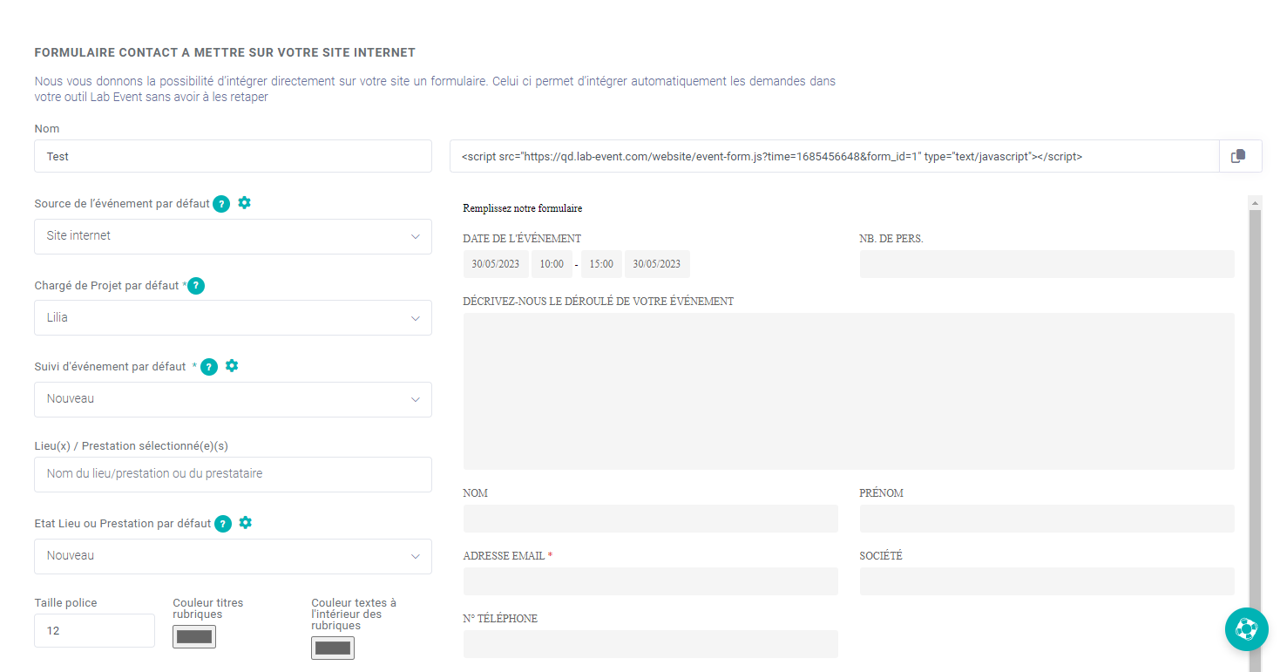The image size is (1280, 672).
Task: Click the event description text area
Action: (849, 391)
